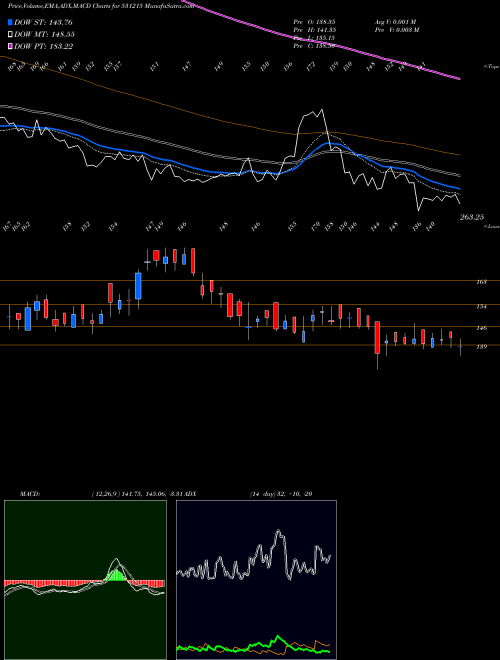Viewport: 500px width, 660px height.
Task: Click the green ADX line peak
Action: click(x=277, y=636)
